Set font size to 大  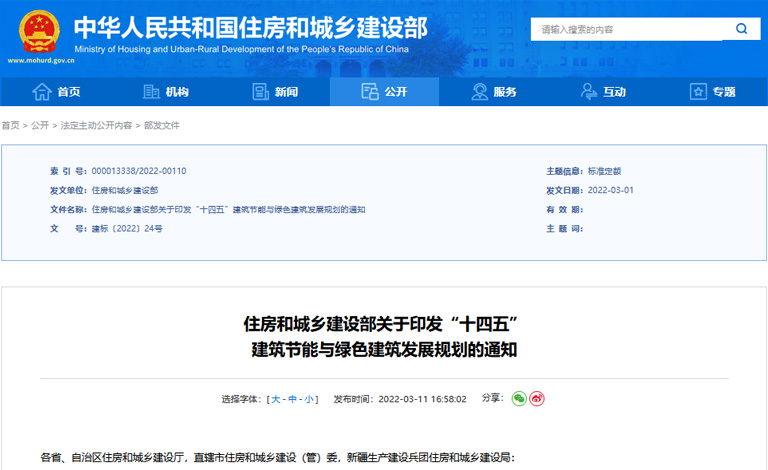pyautogui.click(x=276, y=399)
